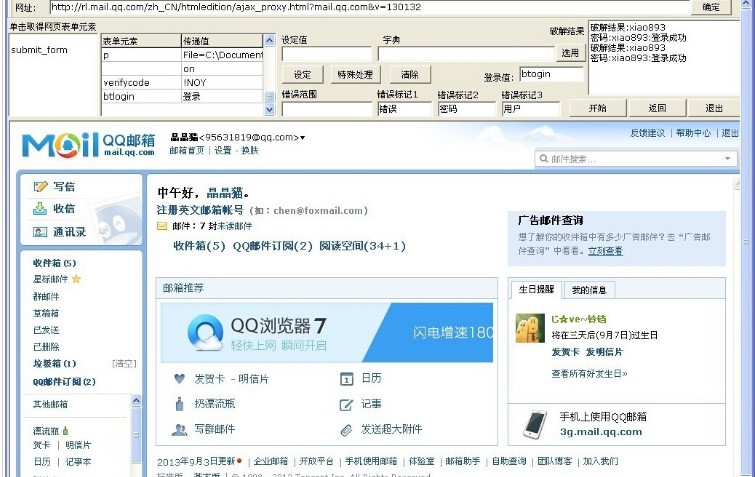Click the 查看所有好友生日» link
Image resolution: width=755 pixels, height=477 pixels.
coord(589,374)
